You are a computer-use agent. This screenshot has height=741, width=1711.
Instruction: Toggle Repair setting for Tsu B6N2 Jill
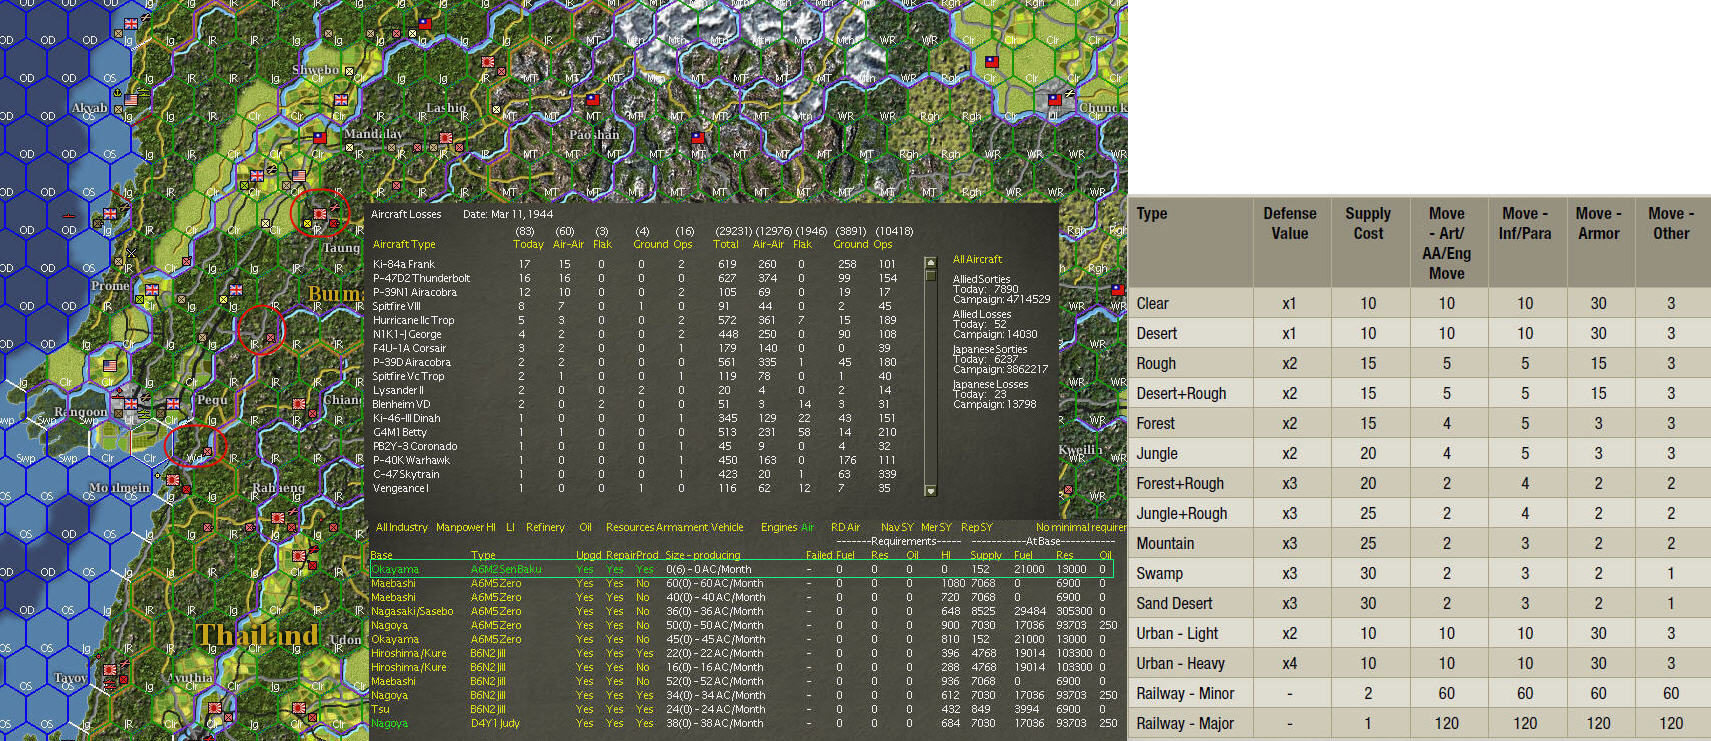[615, 709]
